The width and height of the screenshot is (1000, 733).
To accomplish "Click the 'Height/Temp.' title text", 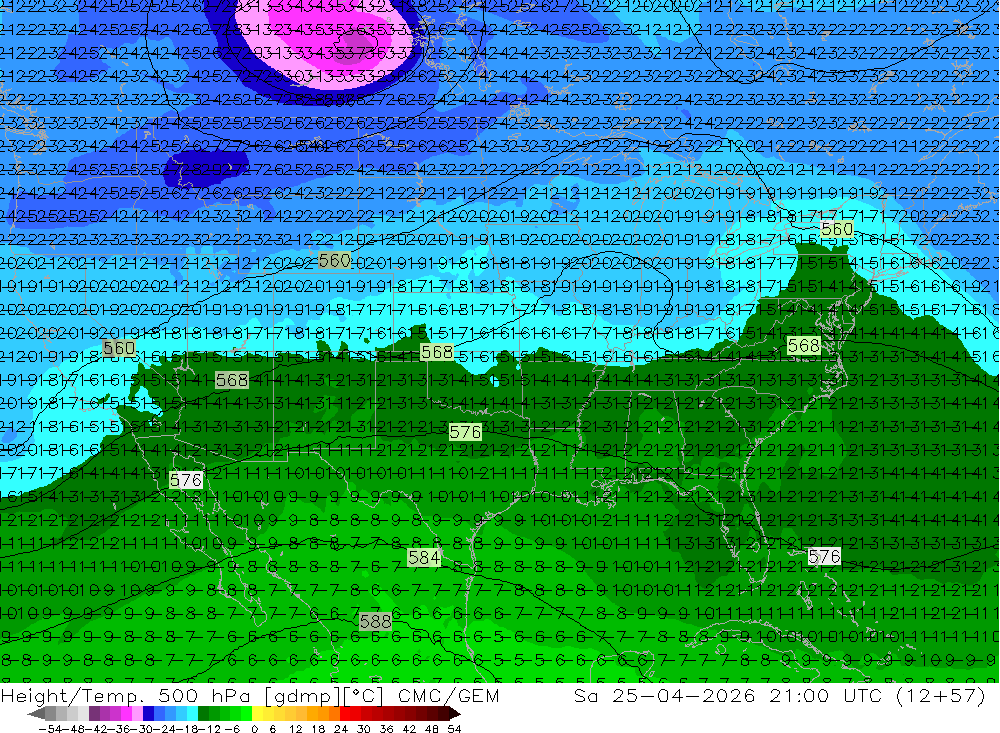I will pos(70,695).
